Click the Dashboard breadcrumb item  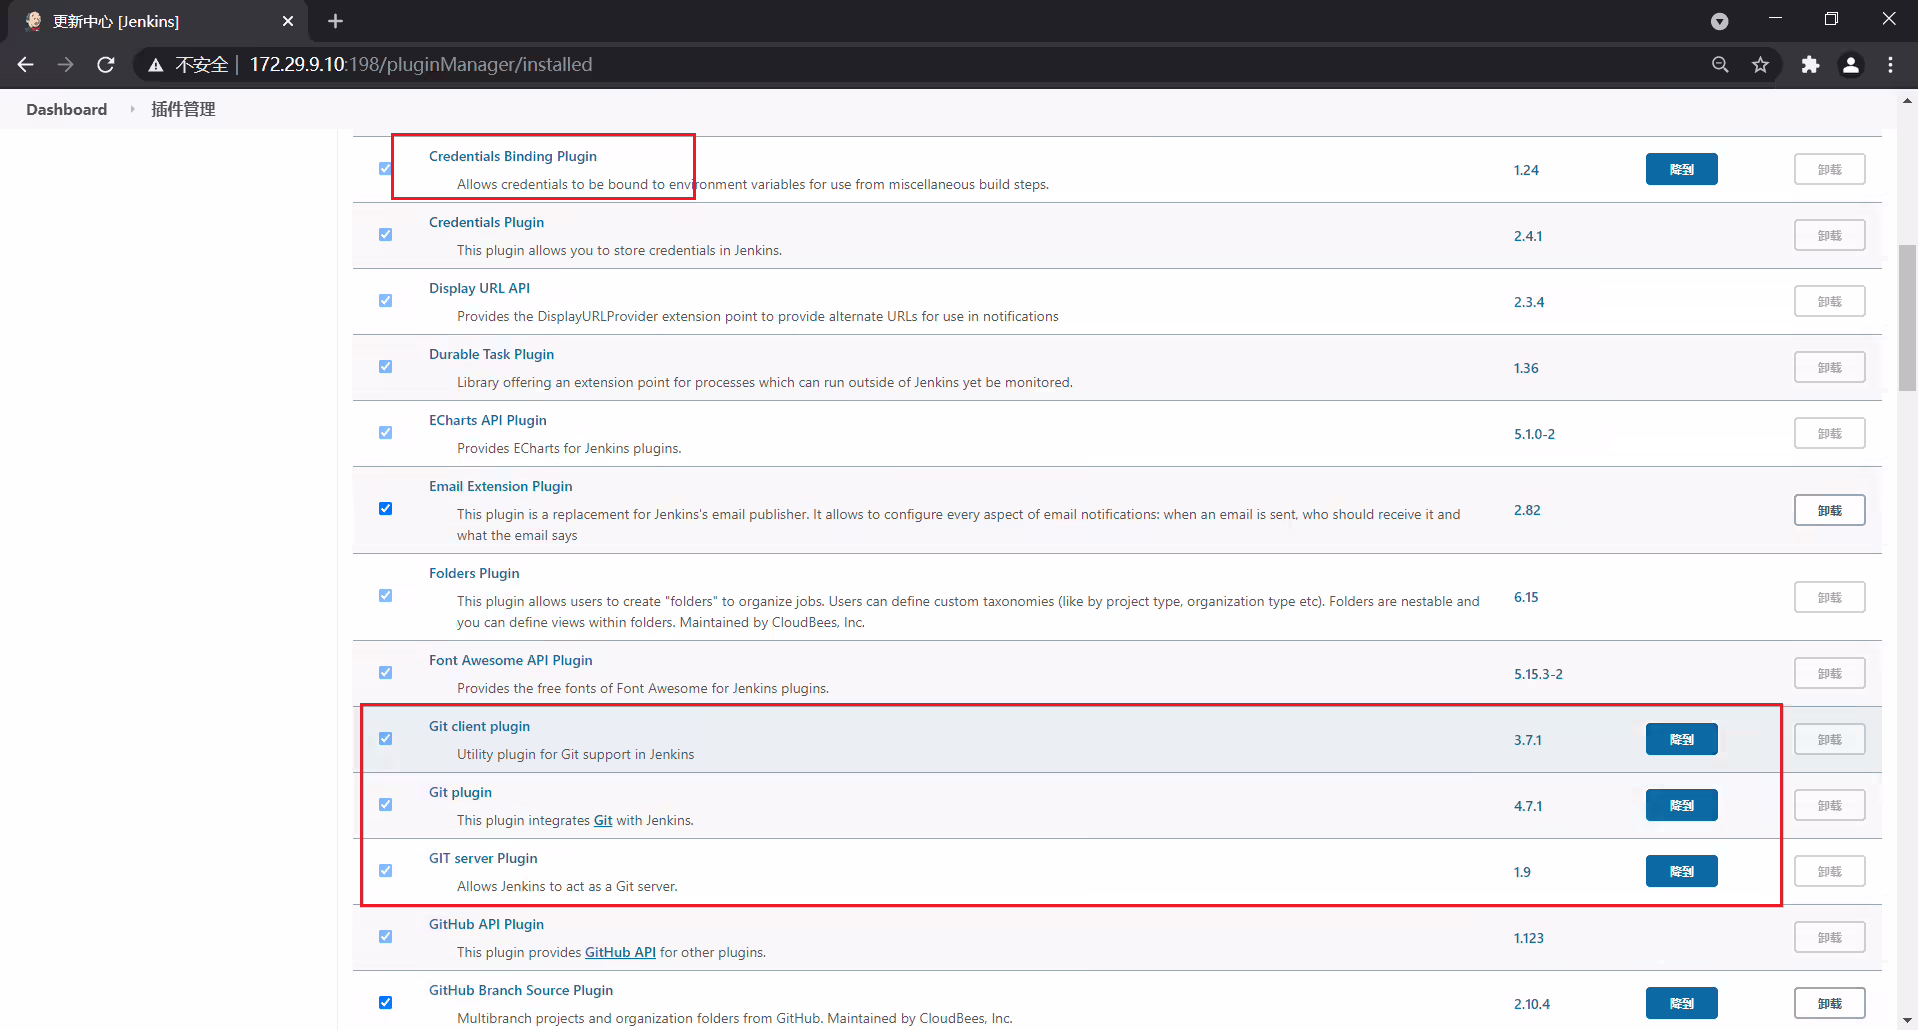coord(66,109)
